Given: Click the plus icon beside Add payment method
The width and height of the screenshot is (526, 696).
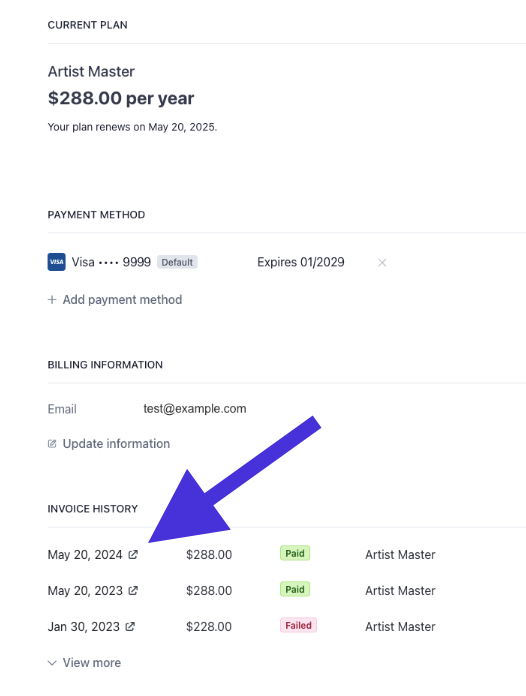Looking at the screenshot, I should (52, 300).
